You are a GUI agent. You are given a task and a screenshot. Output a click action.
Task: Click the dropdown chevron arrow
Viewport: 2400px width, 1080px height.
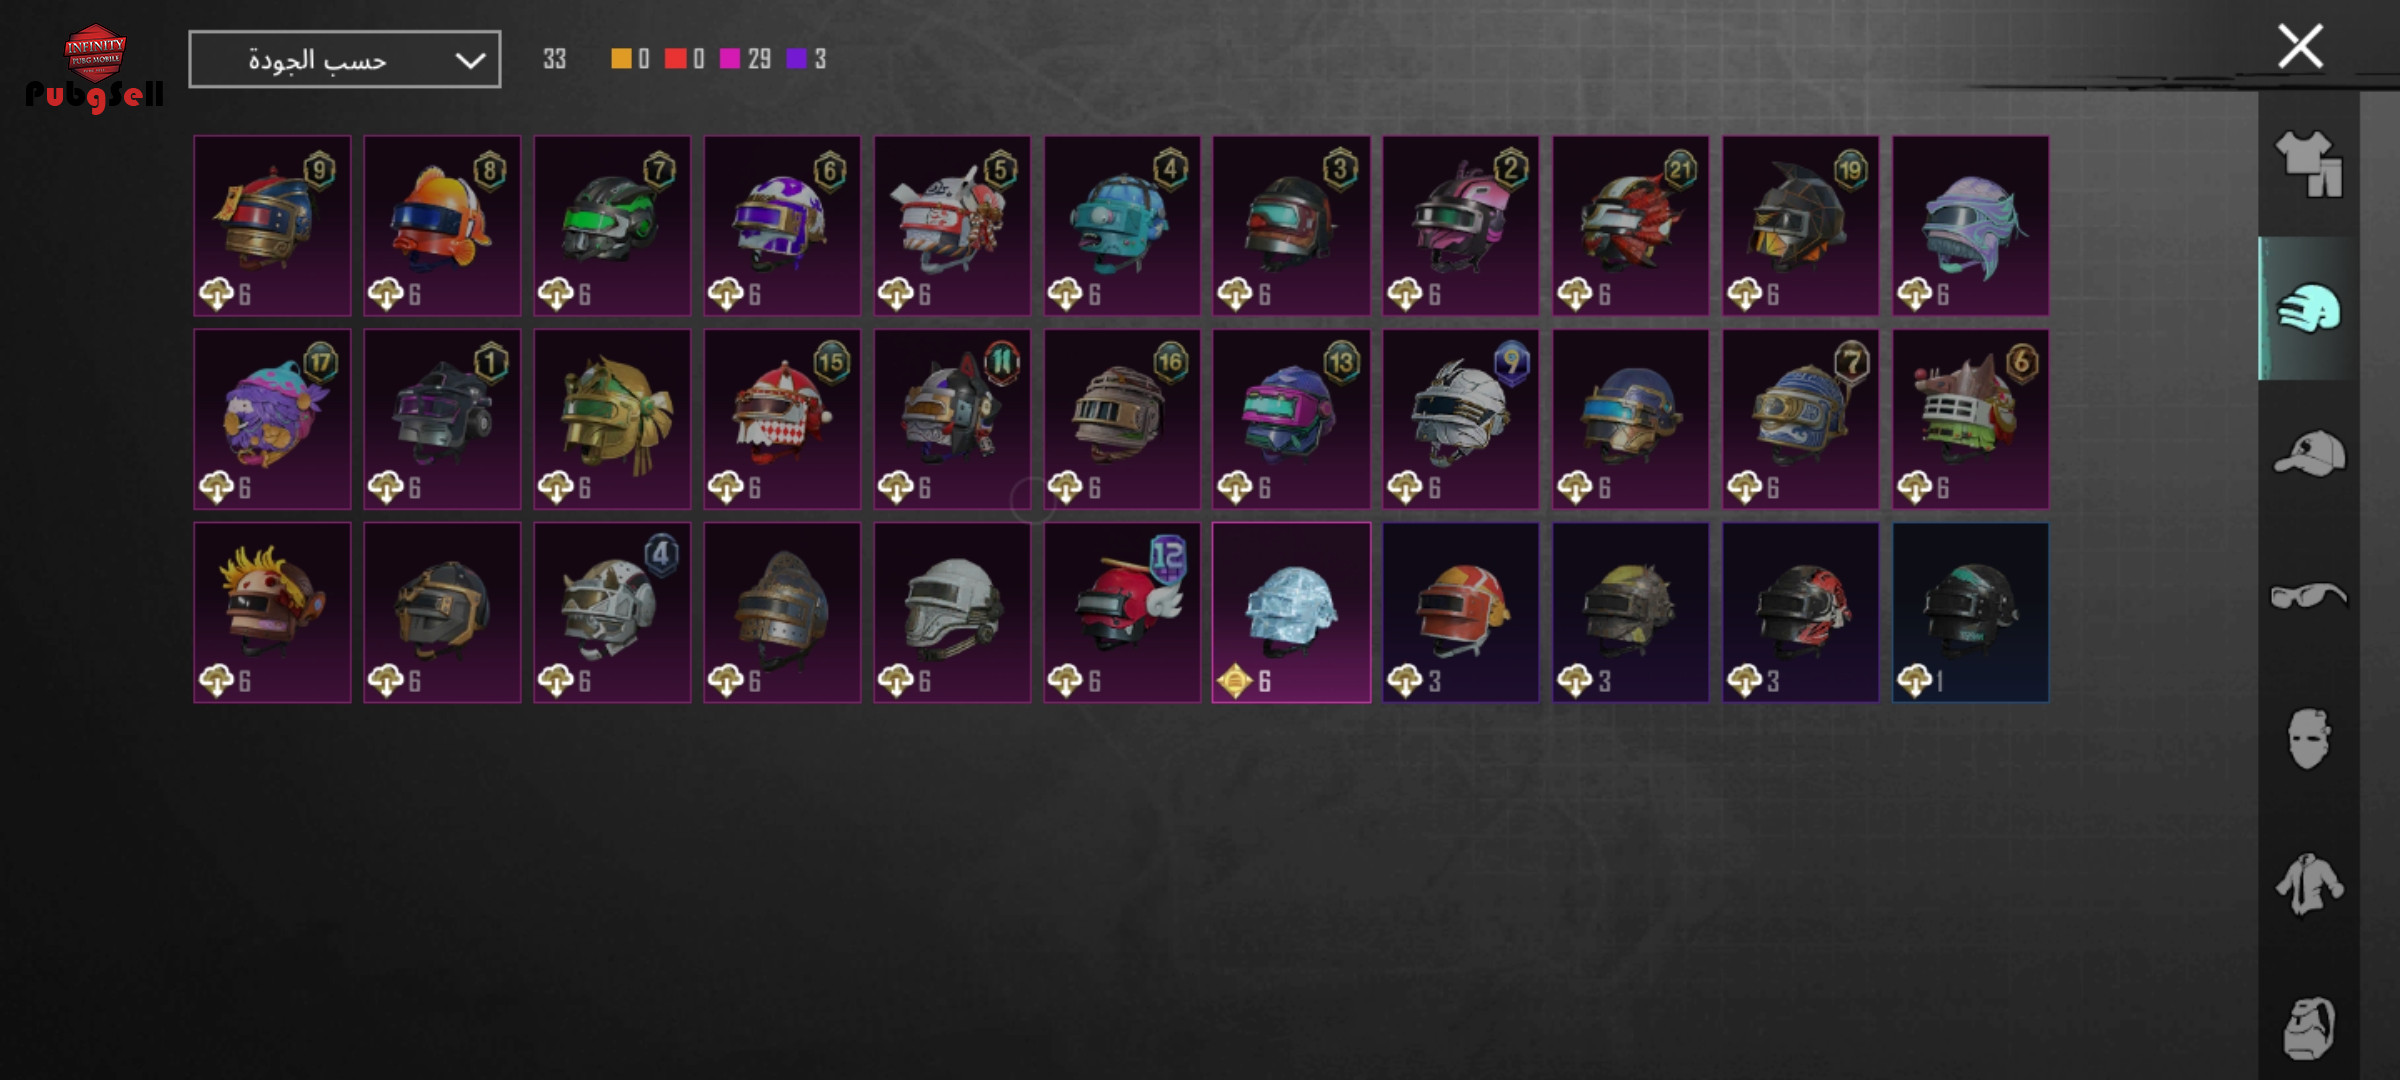pos(470,60)
